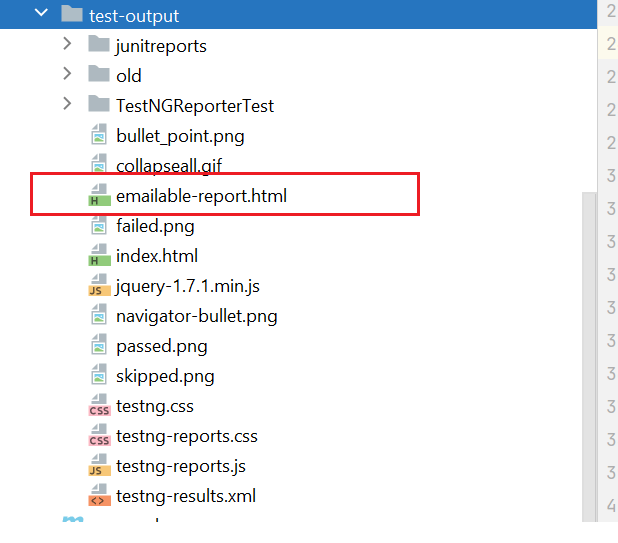Click the testng-results.xml XML file icon
This screenshot has width=618, height=543.
point(99,495)
